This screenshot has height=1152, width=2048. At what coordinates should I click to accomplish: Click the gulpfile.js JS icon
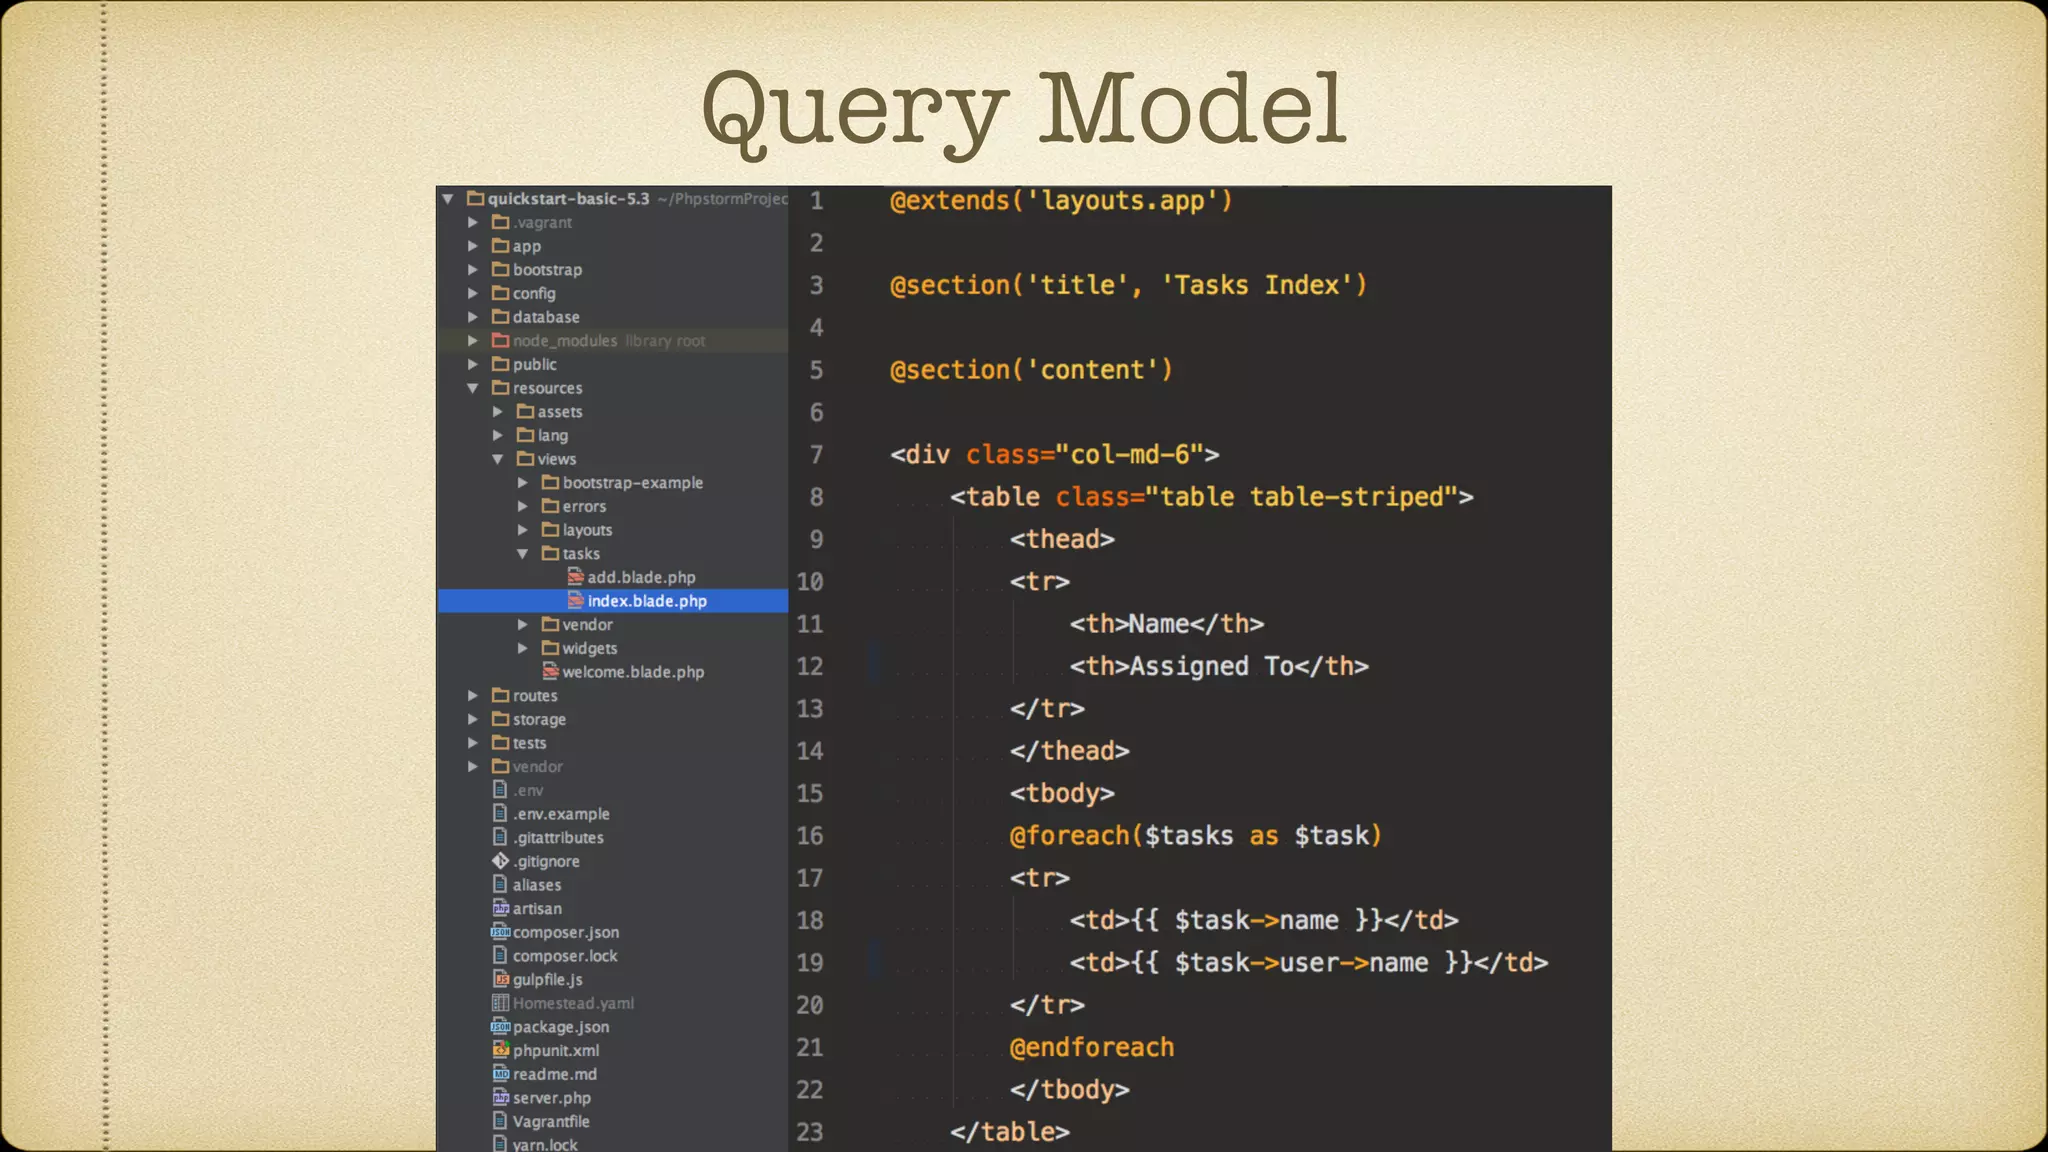501,979
